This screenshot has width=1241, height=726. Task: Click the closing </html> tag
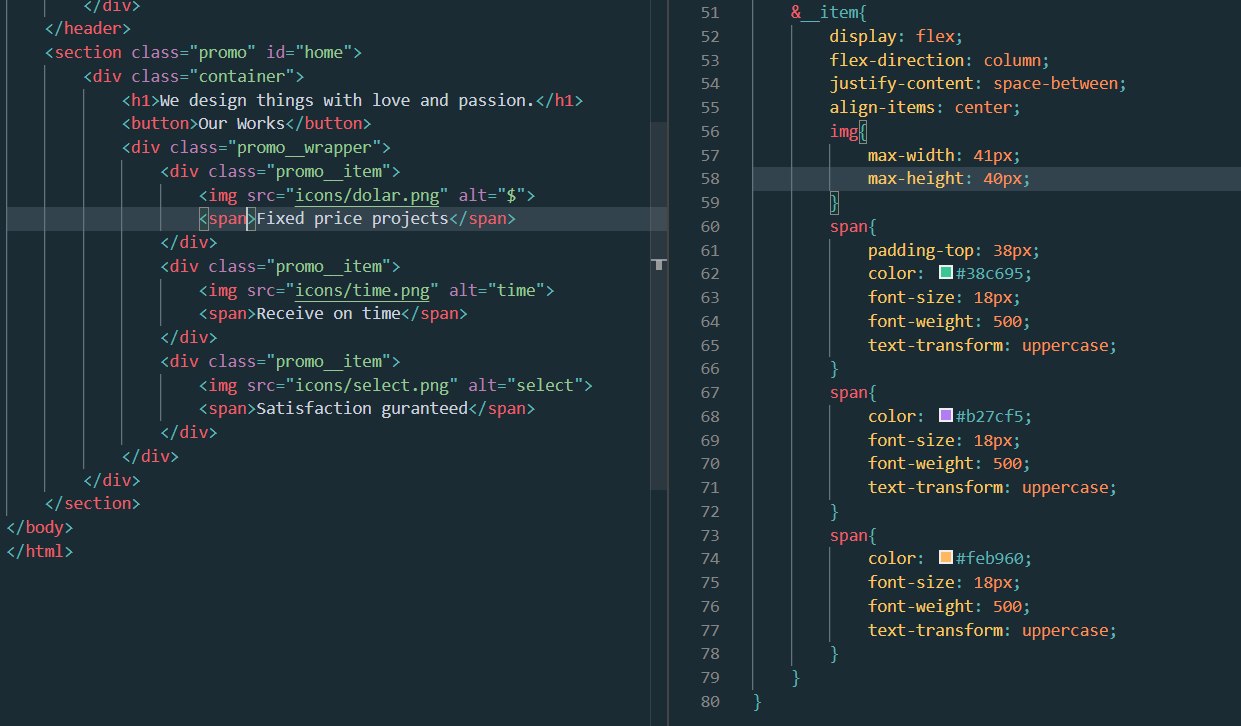pos(40,551)
